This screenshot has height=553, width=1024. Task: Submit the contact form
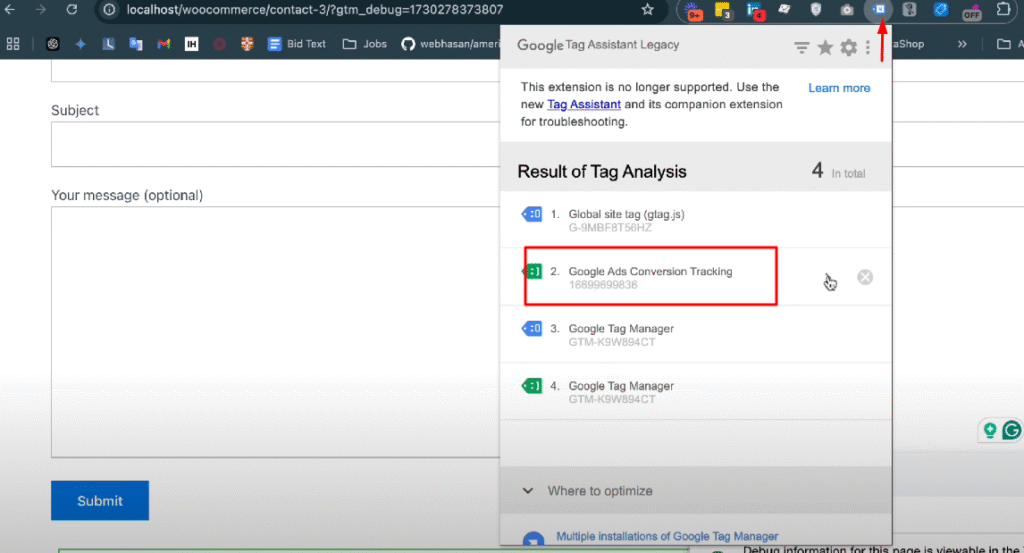coord(100,501)
